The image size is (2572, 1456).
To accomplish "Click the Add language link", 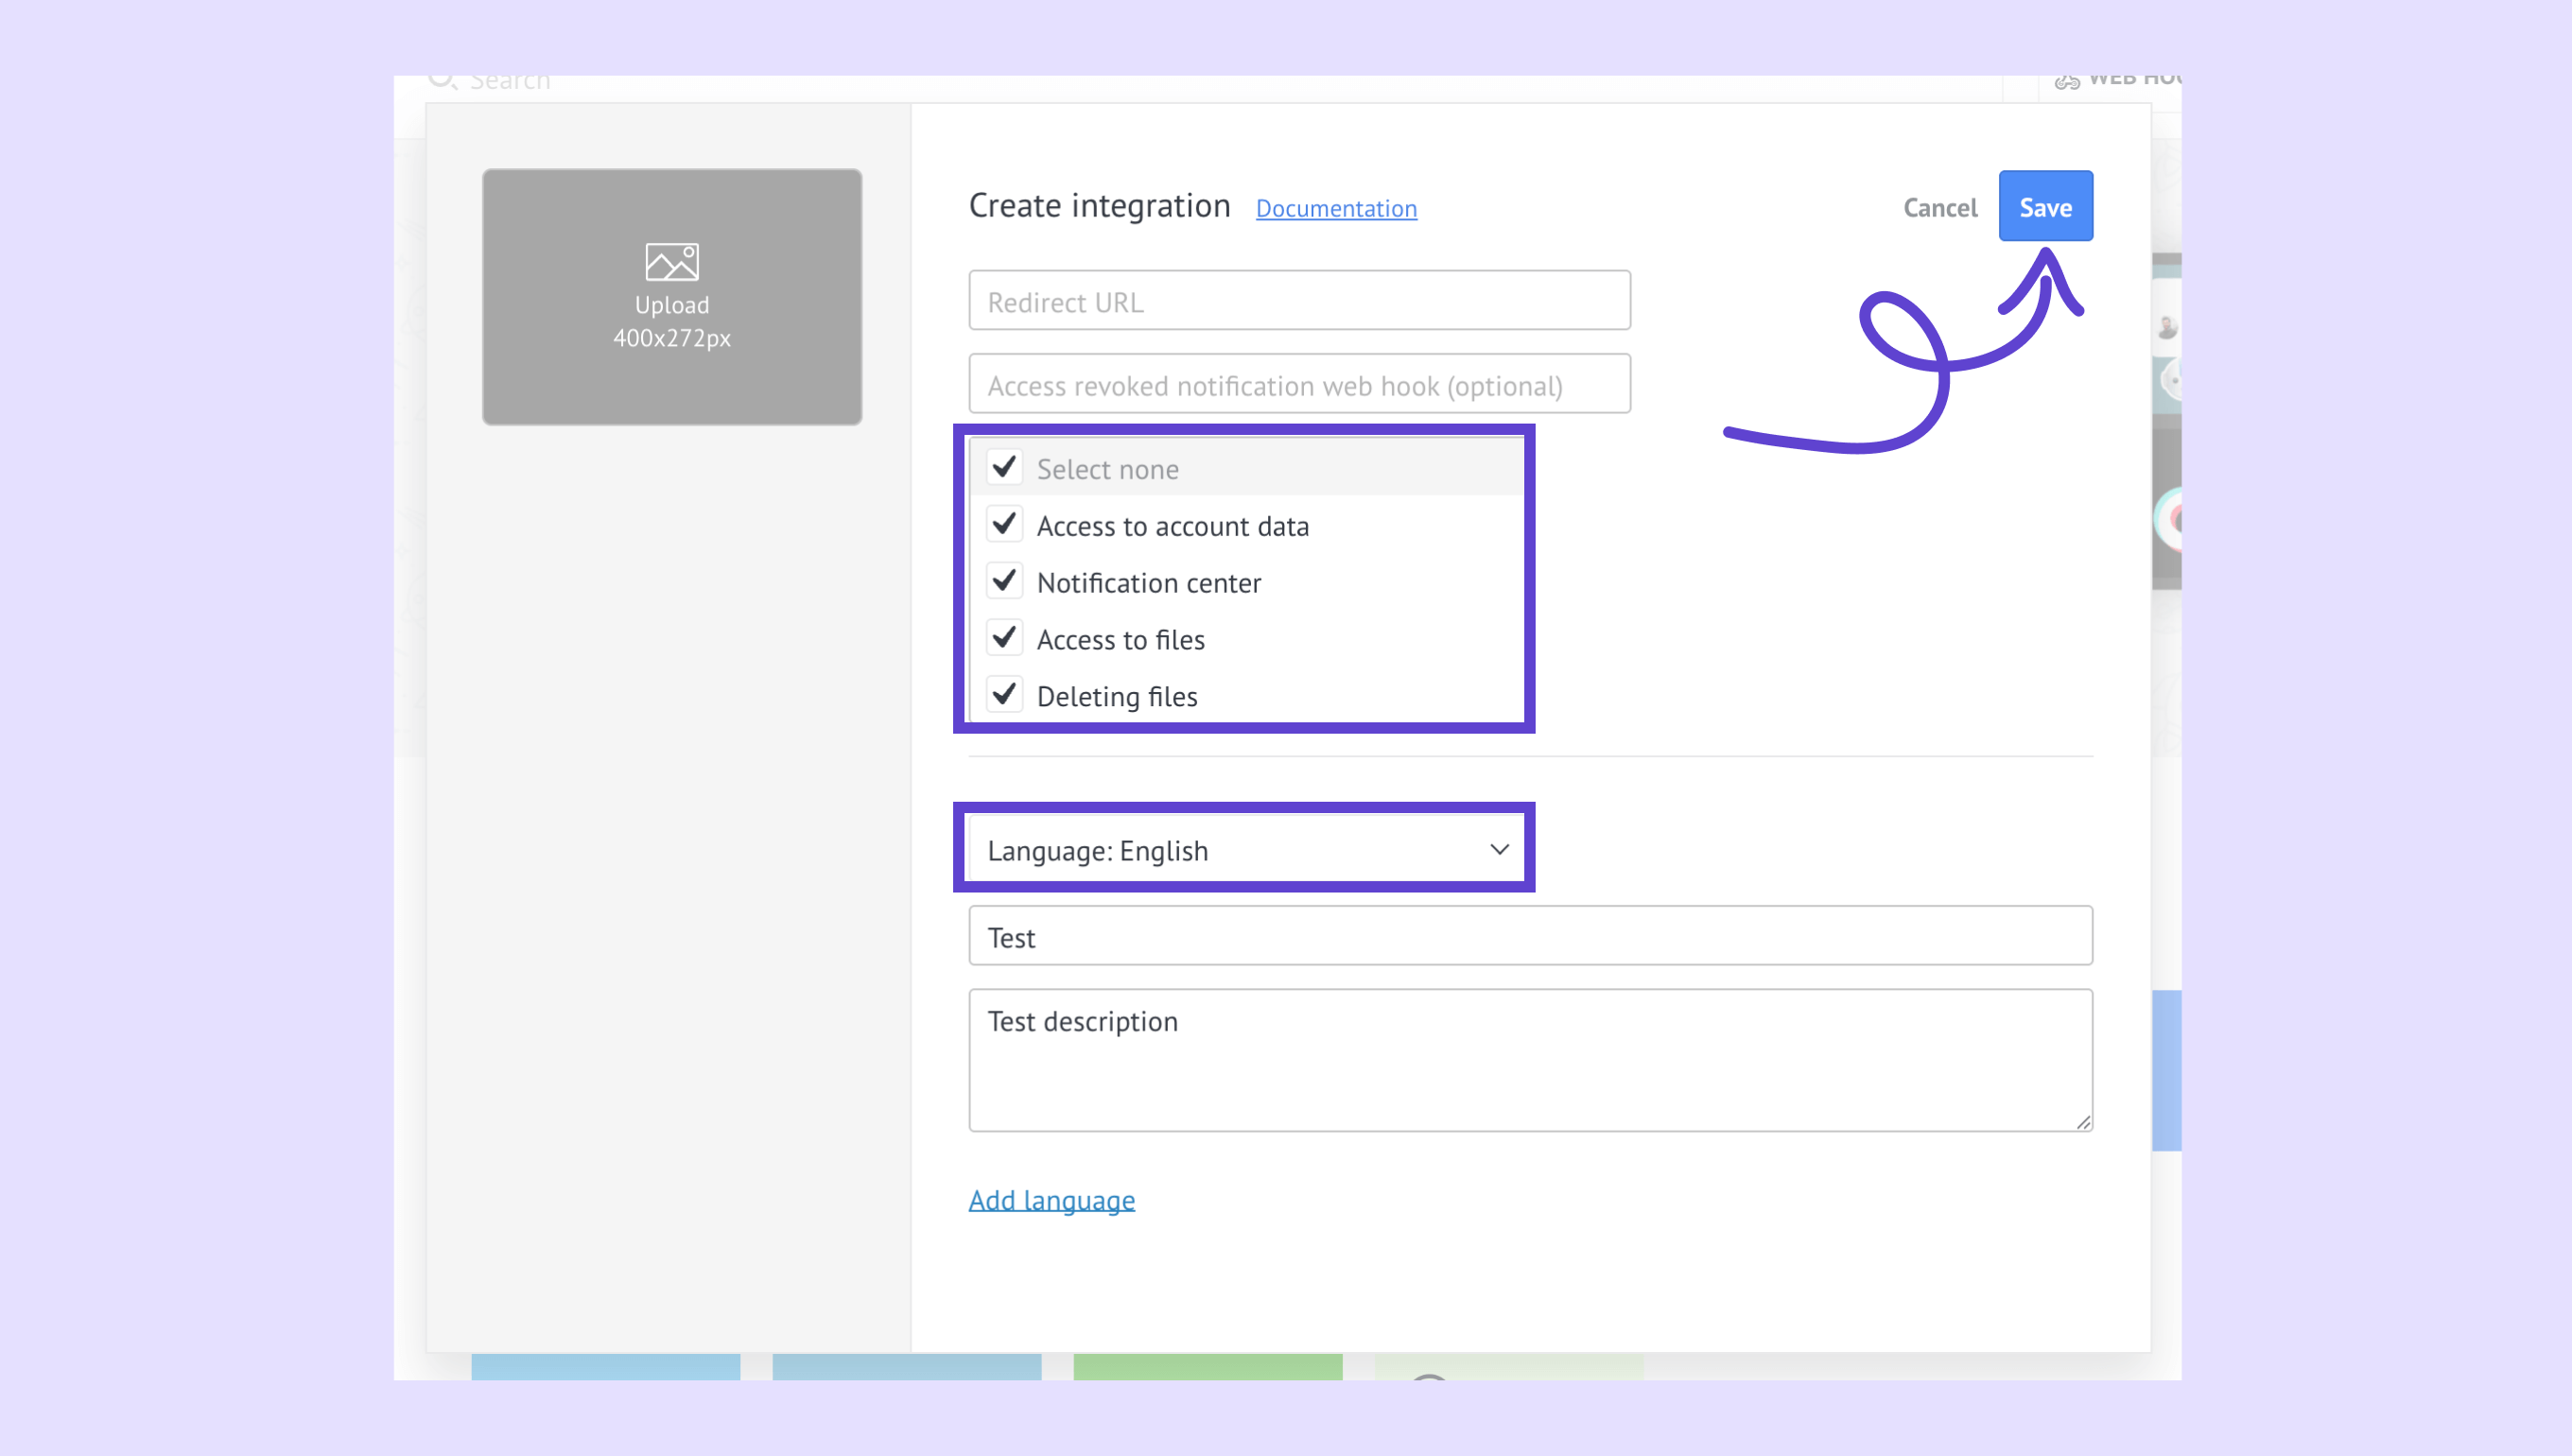I will 1051,1199.
